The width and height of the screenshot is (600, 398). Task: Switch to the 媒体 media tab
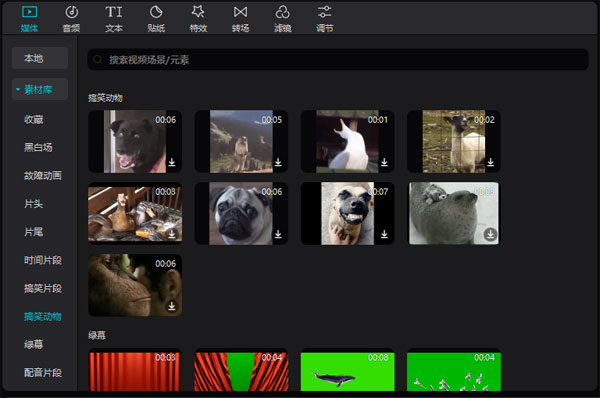29,18
